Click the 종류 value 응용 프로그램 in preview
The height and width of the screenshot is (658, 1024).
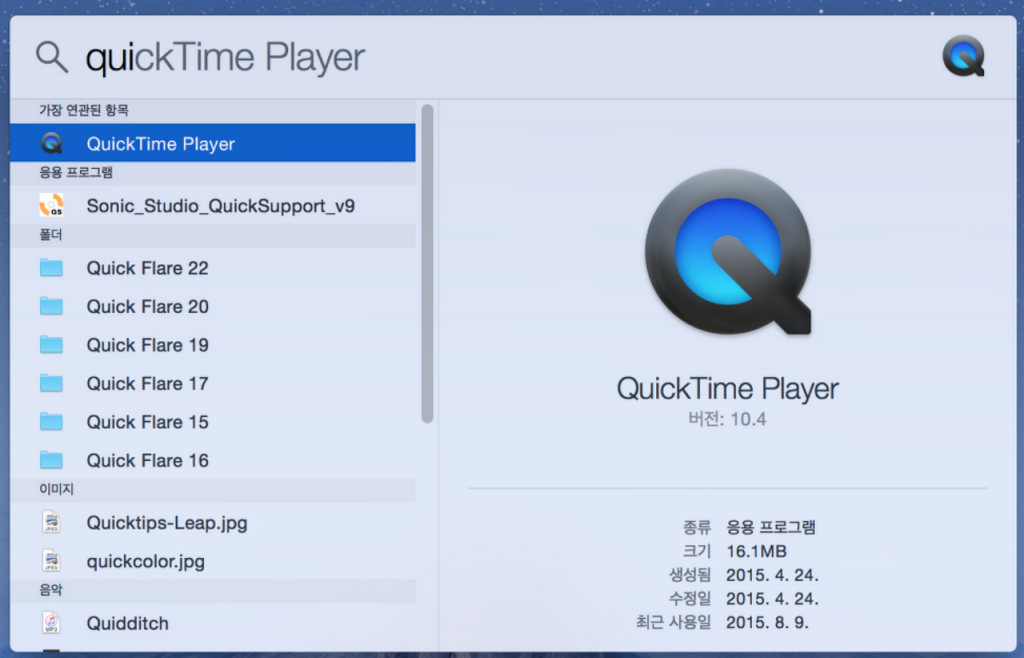tap(771, 527)
